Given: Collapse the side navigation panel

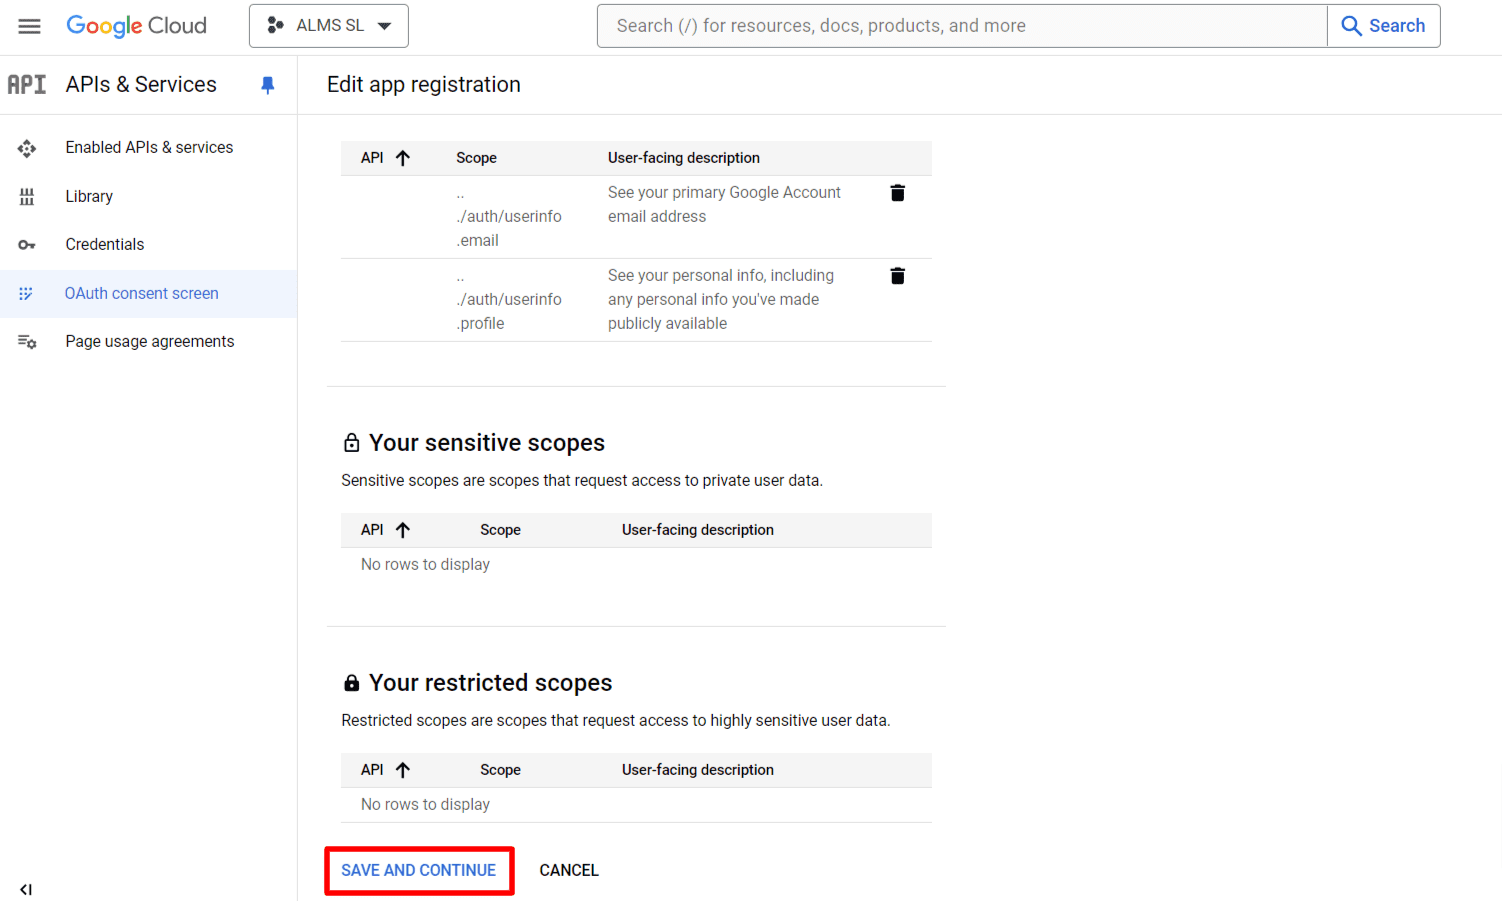Looking at the screenshot, I should (26, 889).
